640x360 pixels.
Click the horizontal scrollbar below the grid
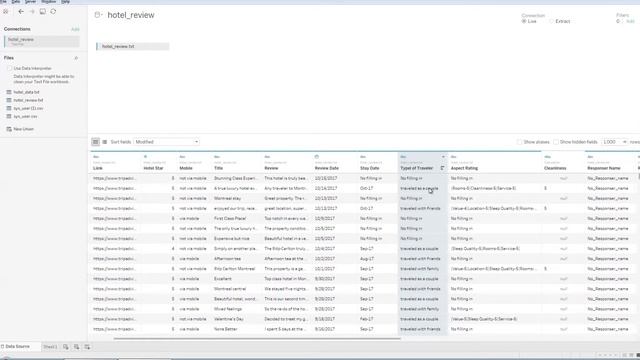(257, 338)
